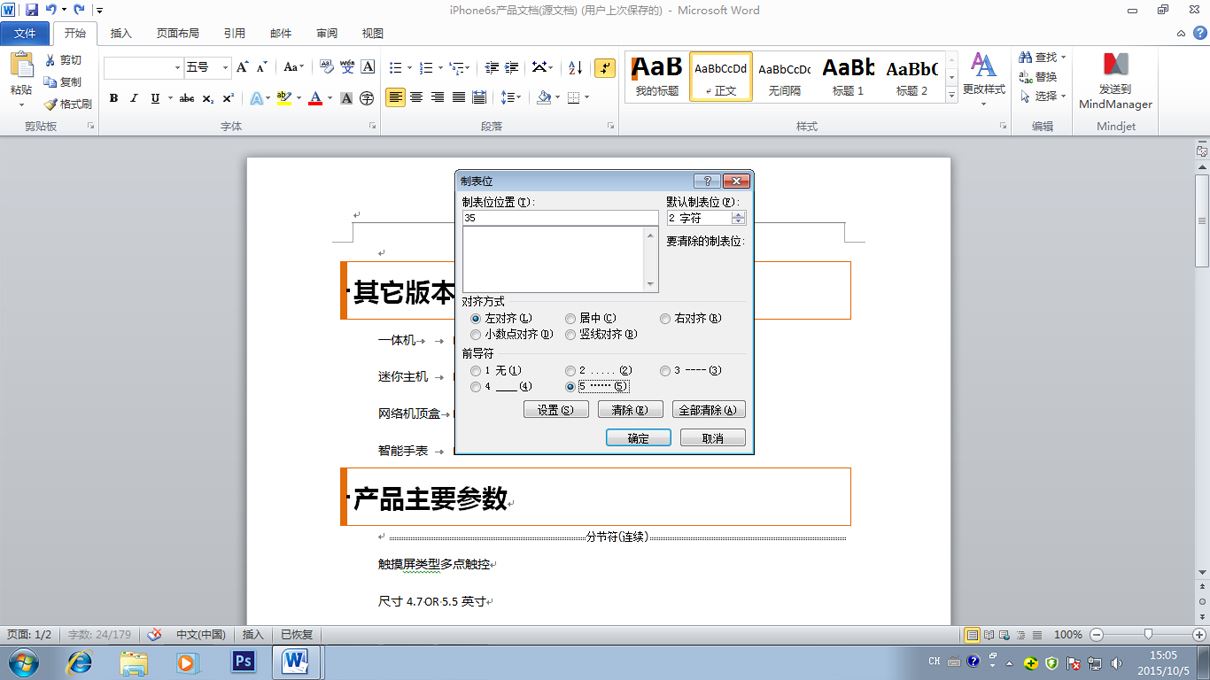Select center alignment (居中) radio button
This screenshot has height=680, width=1210.
[571, 318]
